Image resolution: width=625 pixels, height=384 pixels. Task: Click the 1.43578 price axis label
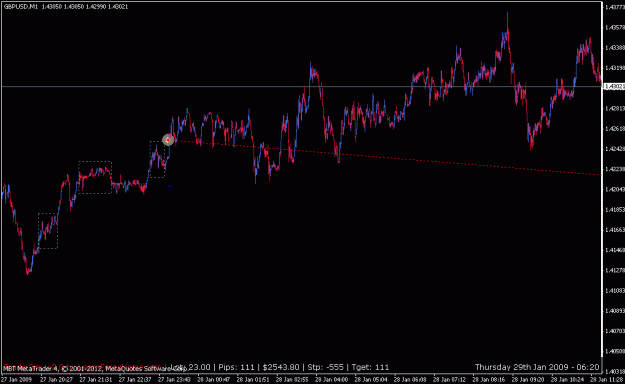click(614, 27)
